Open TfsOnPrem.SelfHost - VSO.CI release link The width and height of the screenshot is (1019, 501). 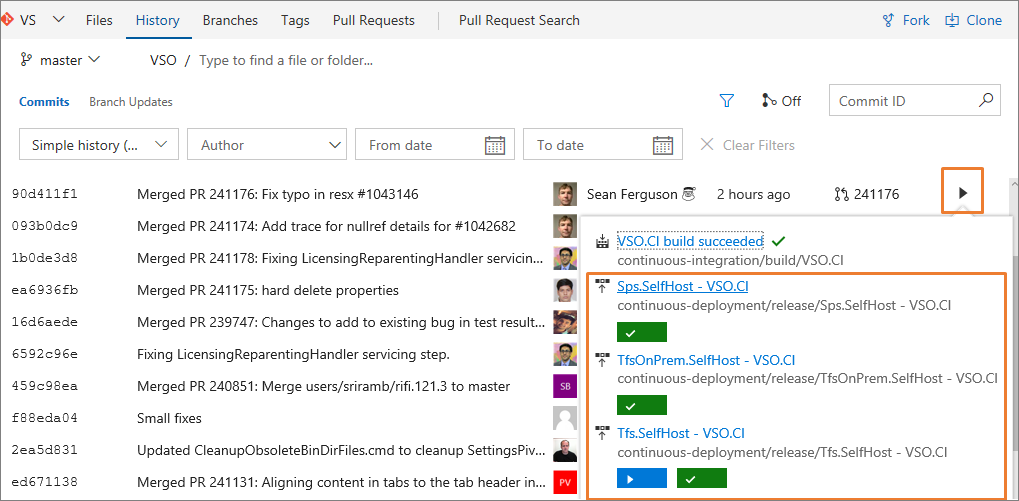(x=706, y=360)
